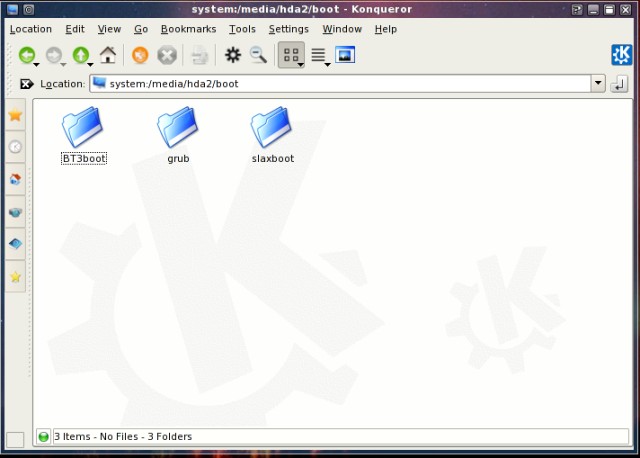Open the Home folder icon
This screenshot has width=640, height=458.
click(x=108, y=55)
